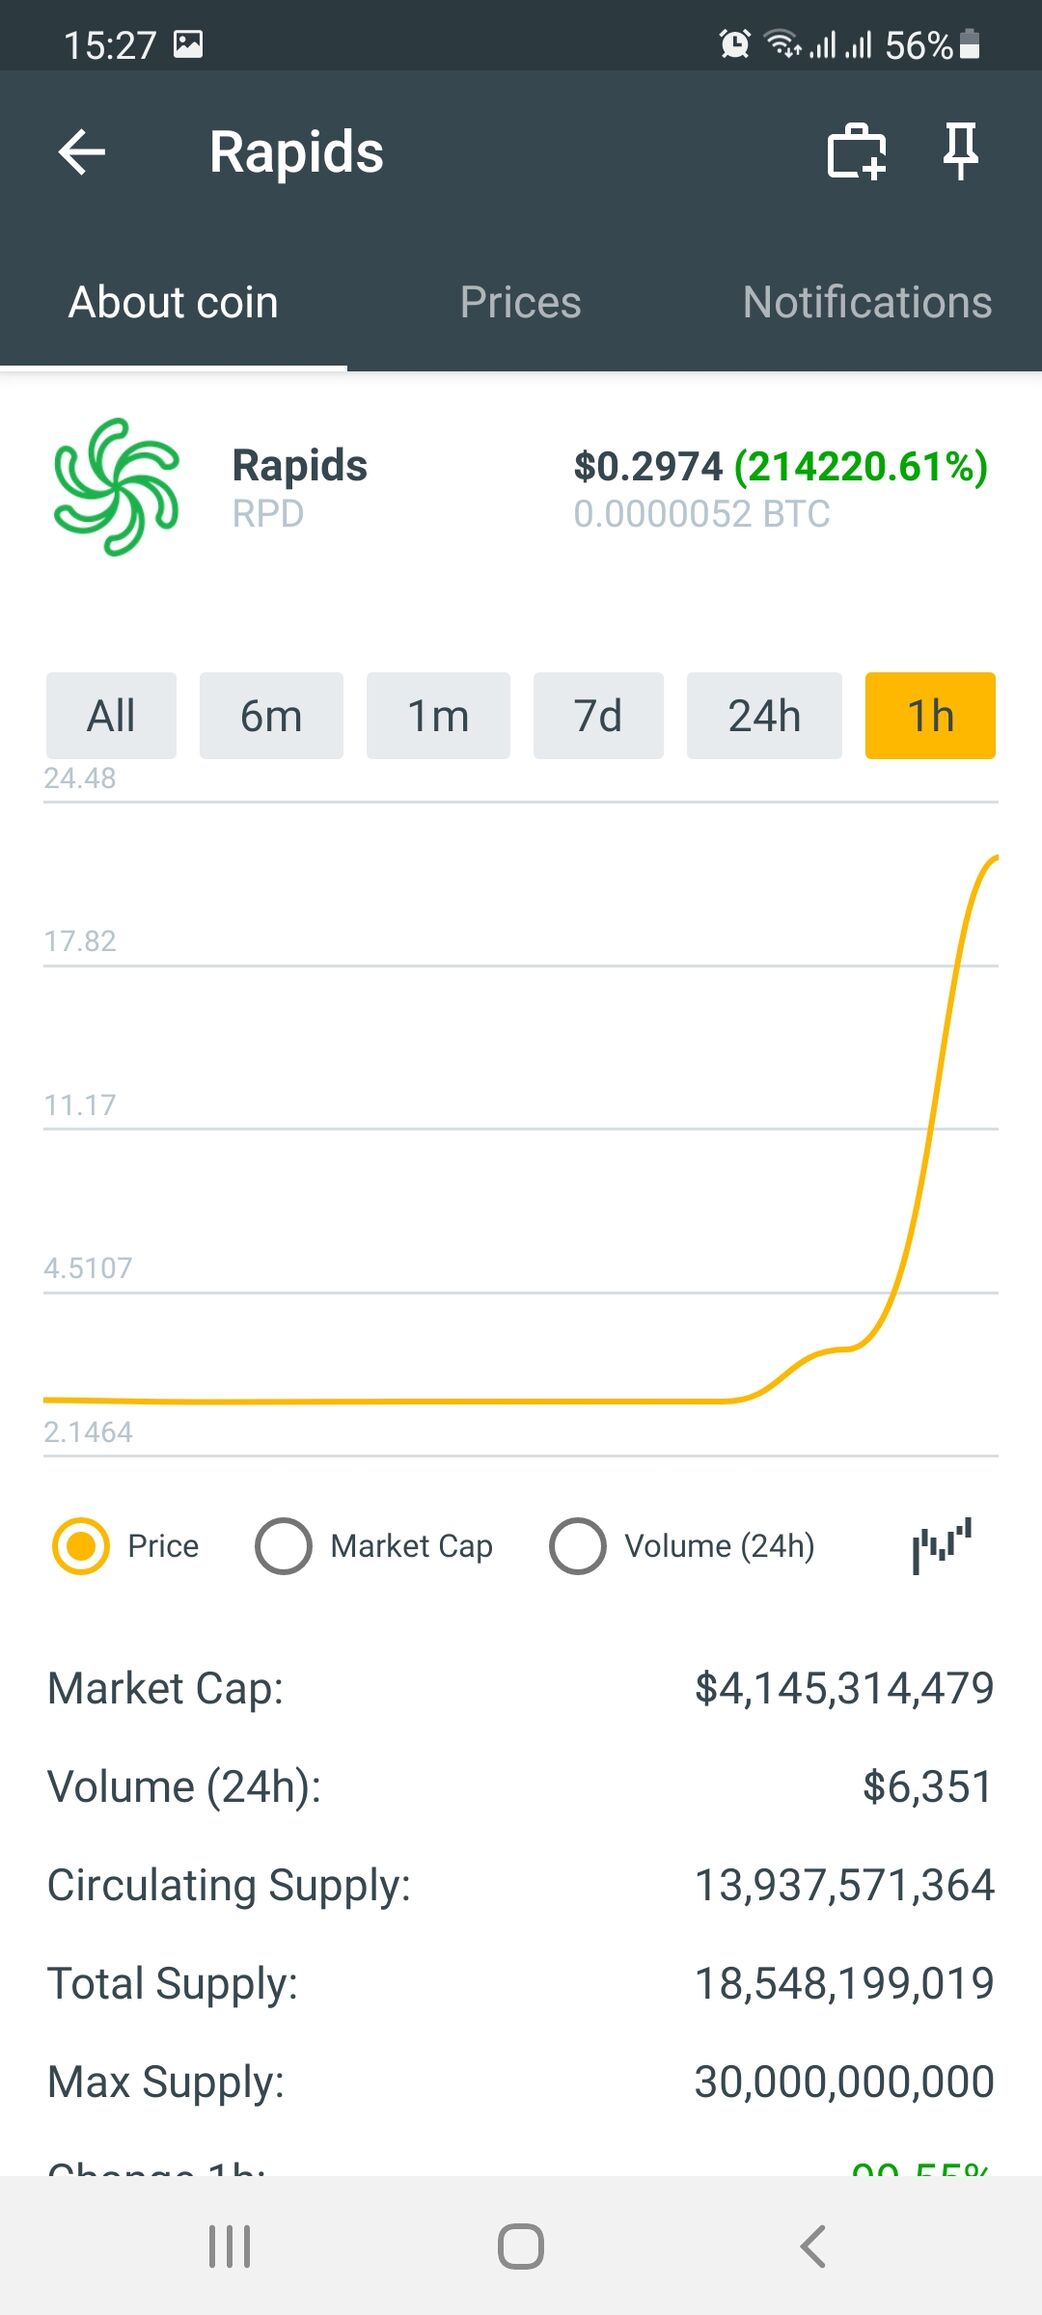This screenshot has width=1042, height=2315.
Task: Open the Prices tab
Action: click(x=520, y=302)
